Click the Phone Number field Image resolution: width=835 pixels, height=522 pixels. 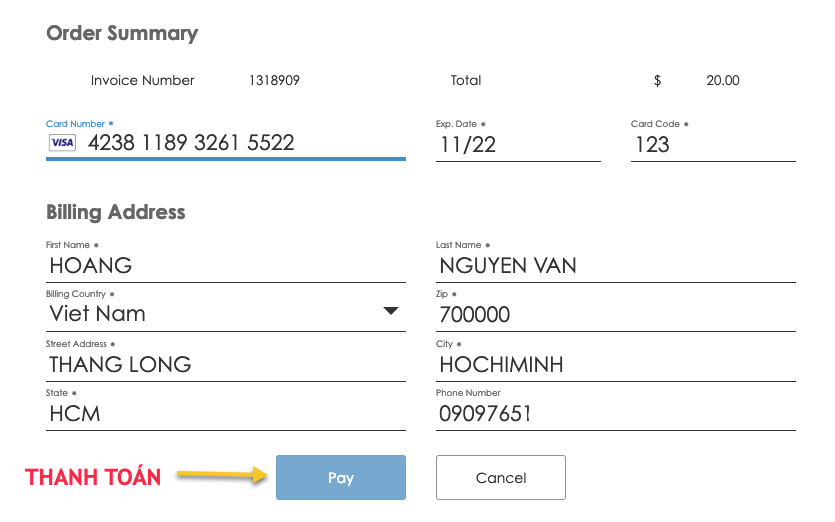tap(616, 414)
